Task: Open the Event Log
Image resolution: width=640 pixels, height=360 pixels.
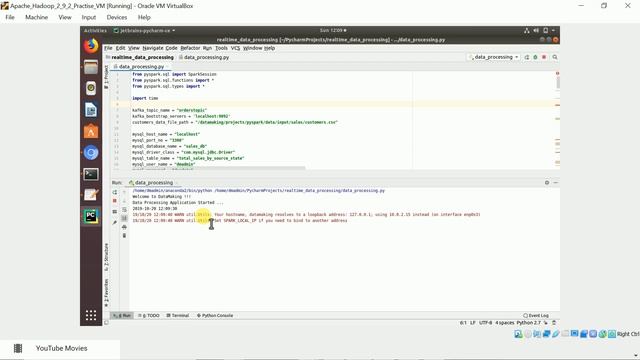Action: [x=536, y=316]
